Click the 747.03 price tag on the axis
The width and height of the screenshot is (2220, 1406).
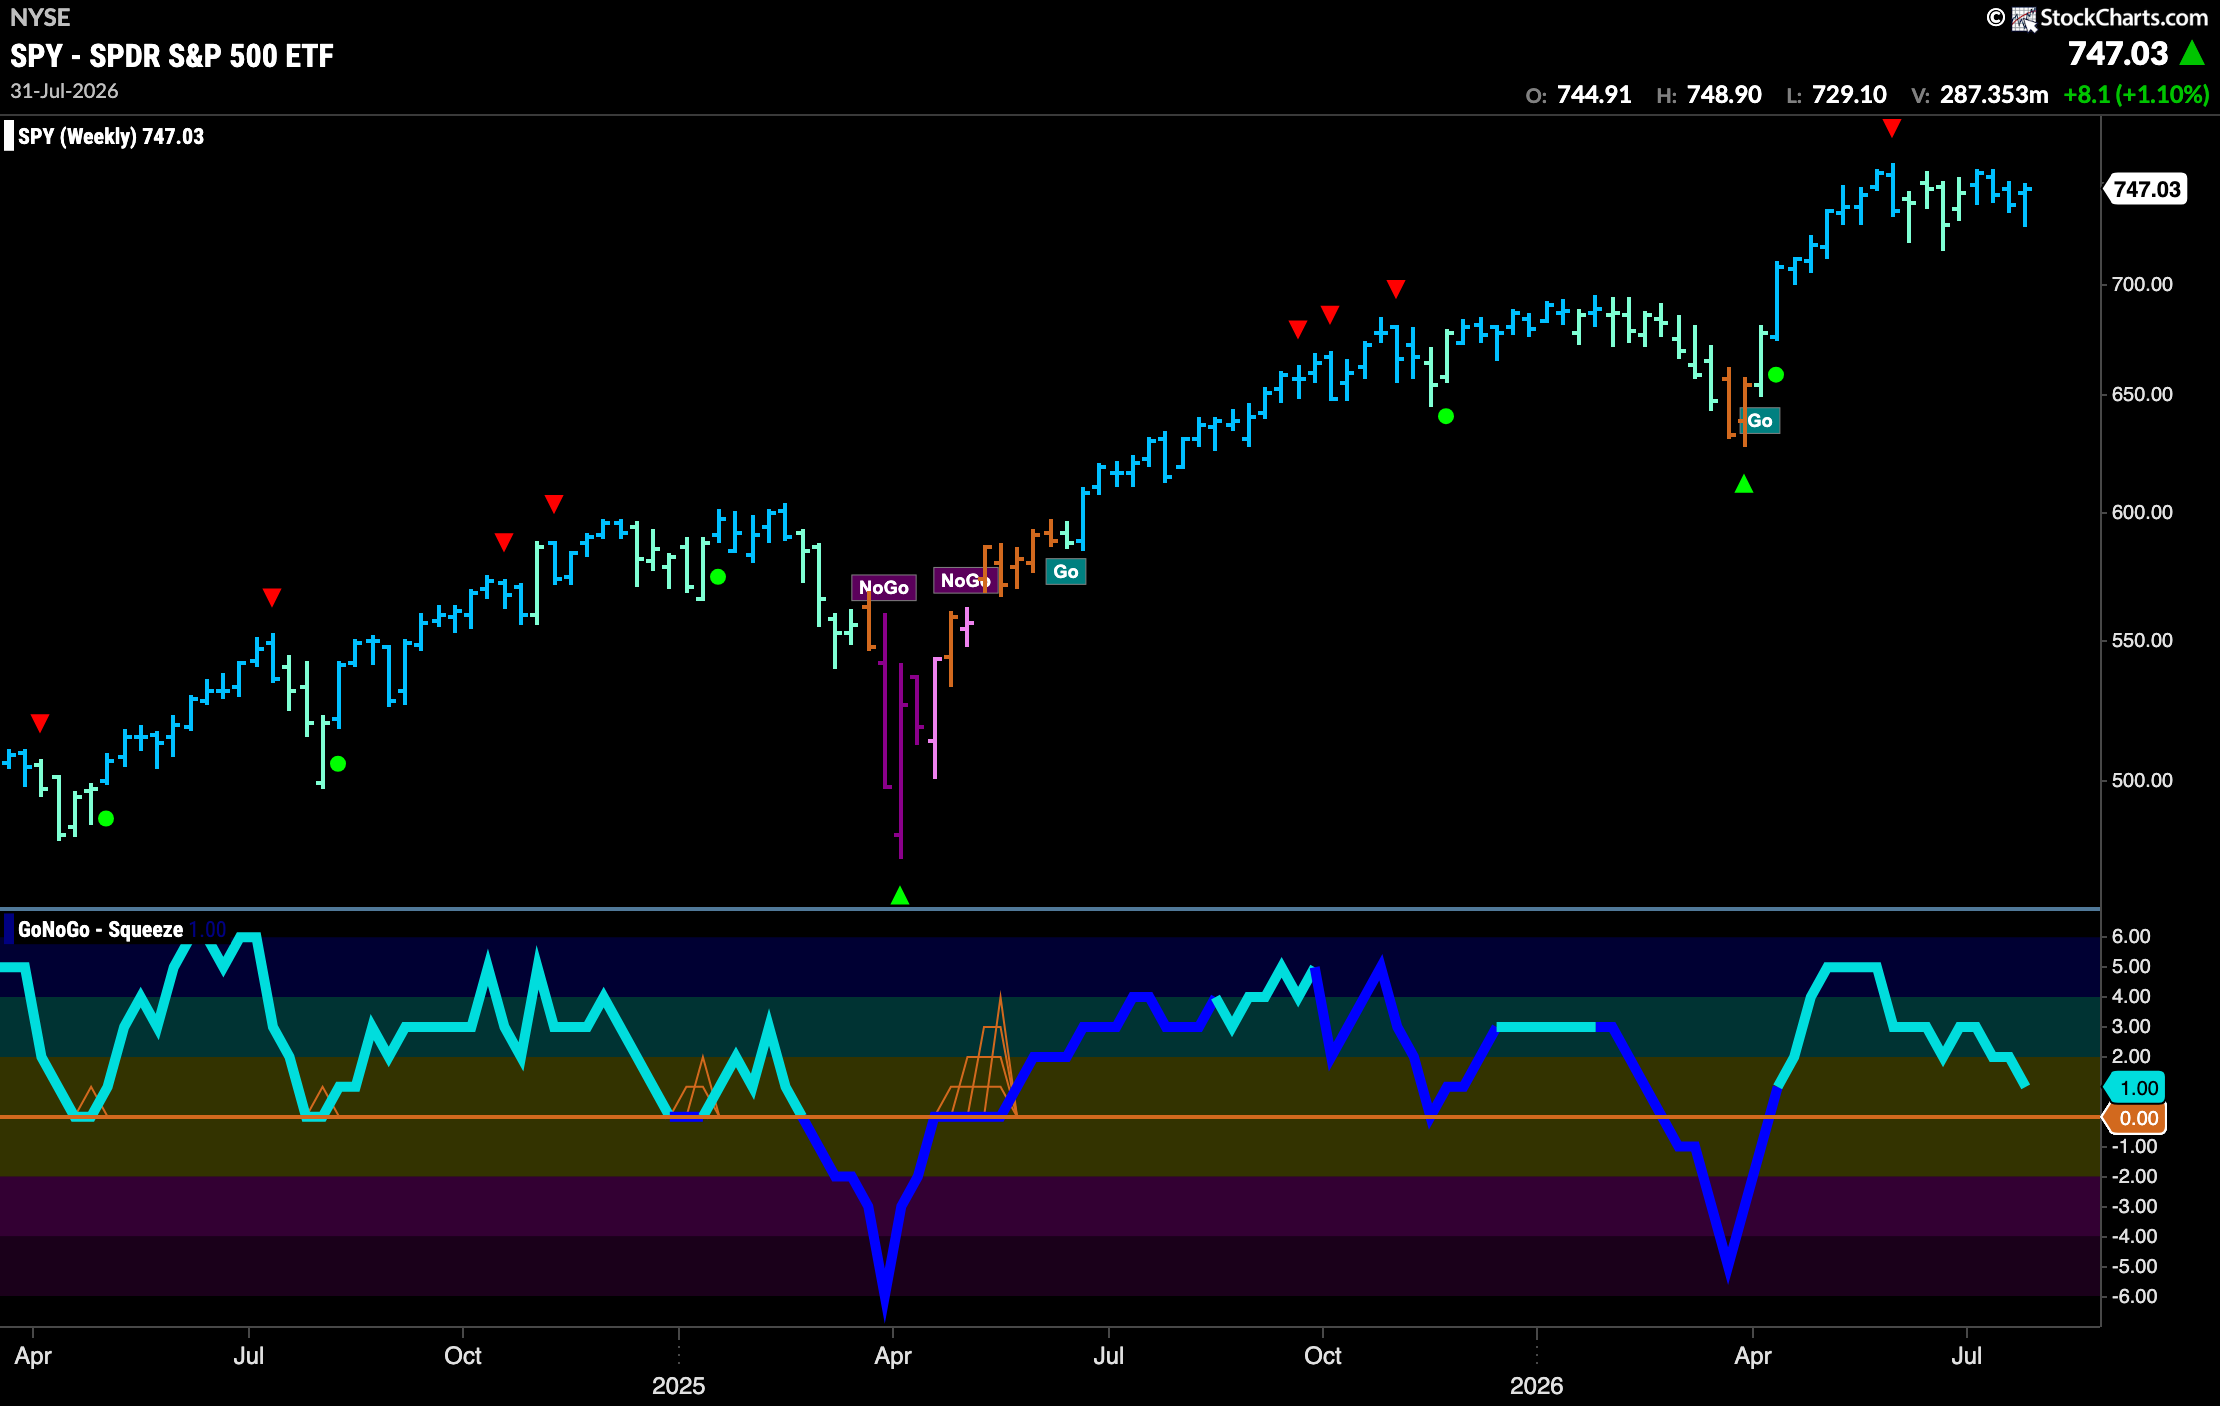point(2146,189)
